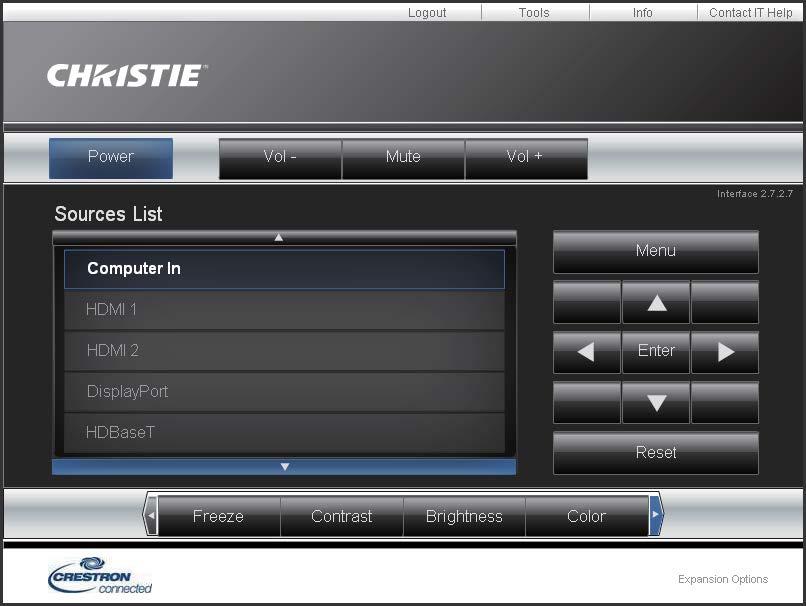Click the down arrow navigation button
Viewport: 806px width, 606px height.
click(656, 402)
